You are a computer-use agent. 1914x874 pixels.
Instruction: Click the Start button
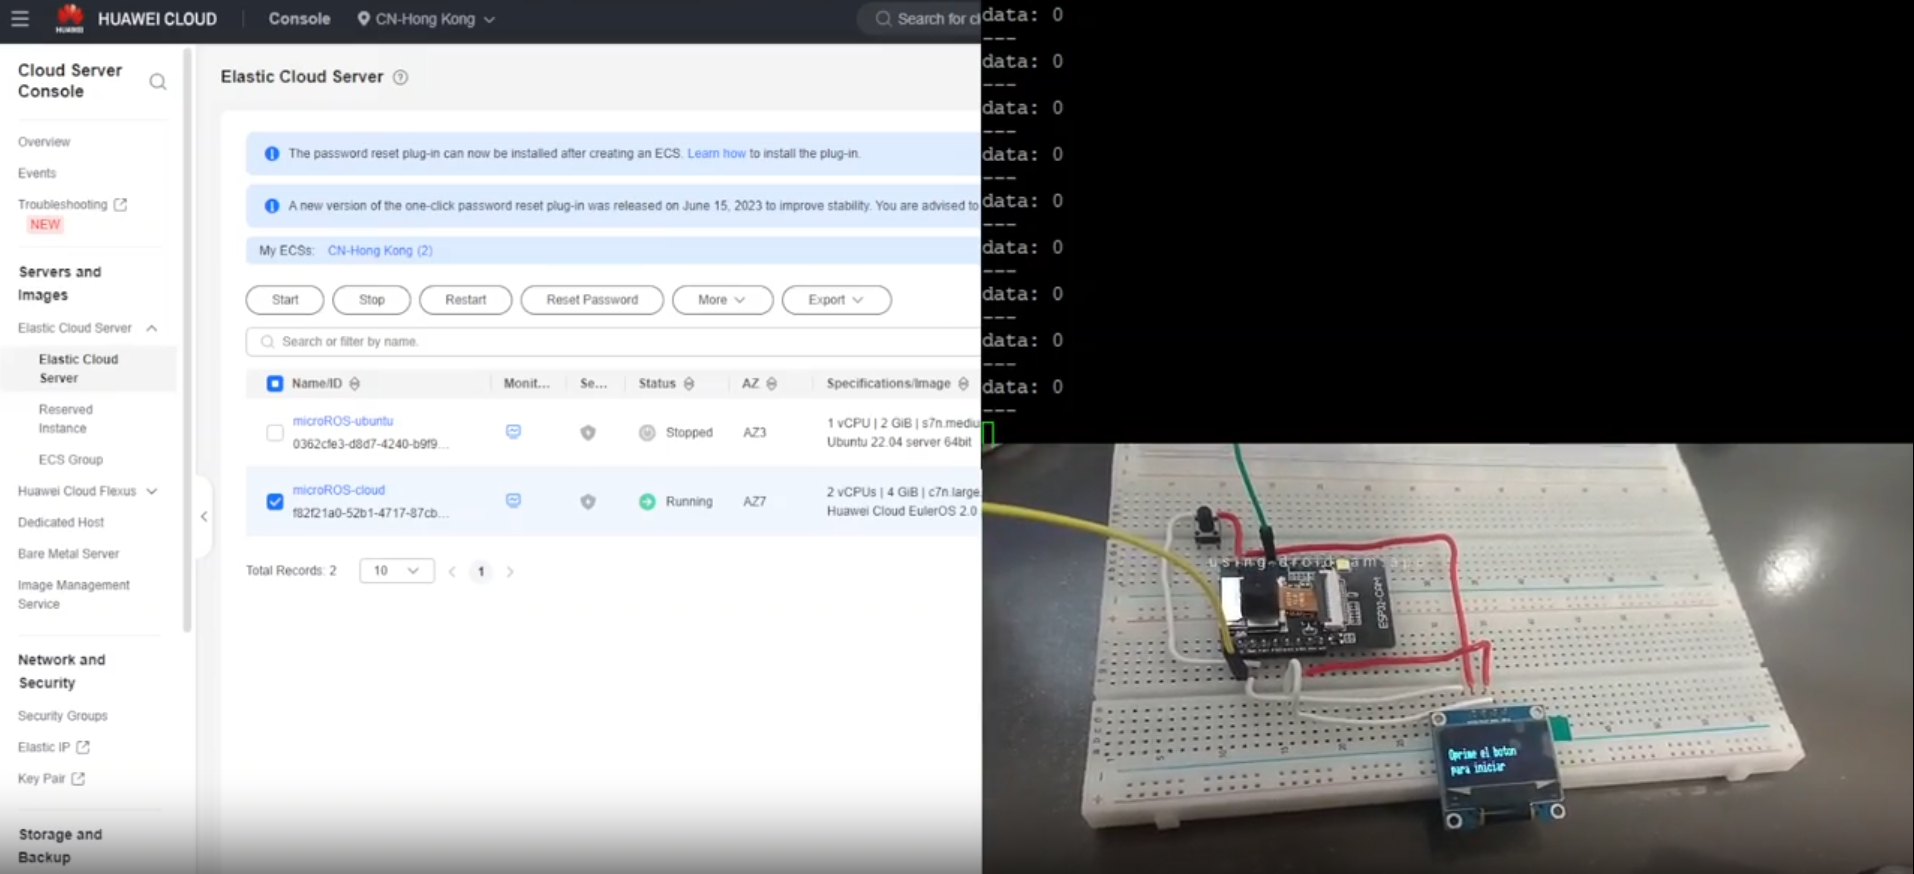pos(285,300)
